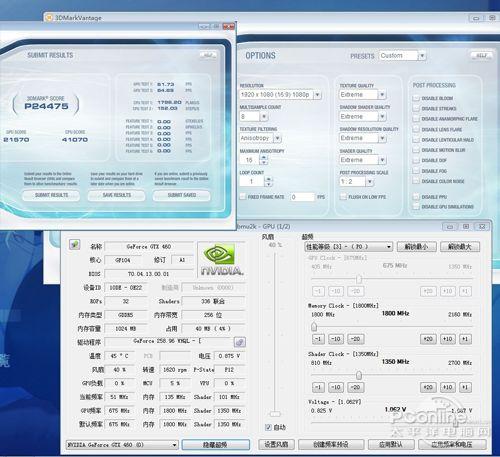Click Shader Clock +1 button

click(465, 387)
